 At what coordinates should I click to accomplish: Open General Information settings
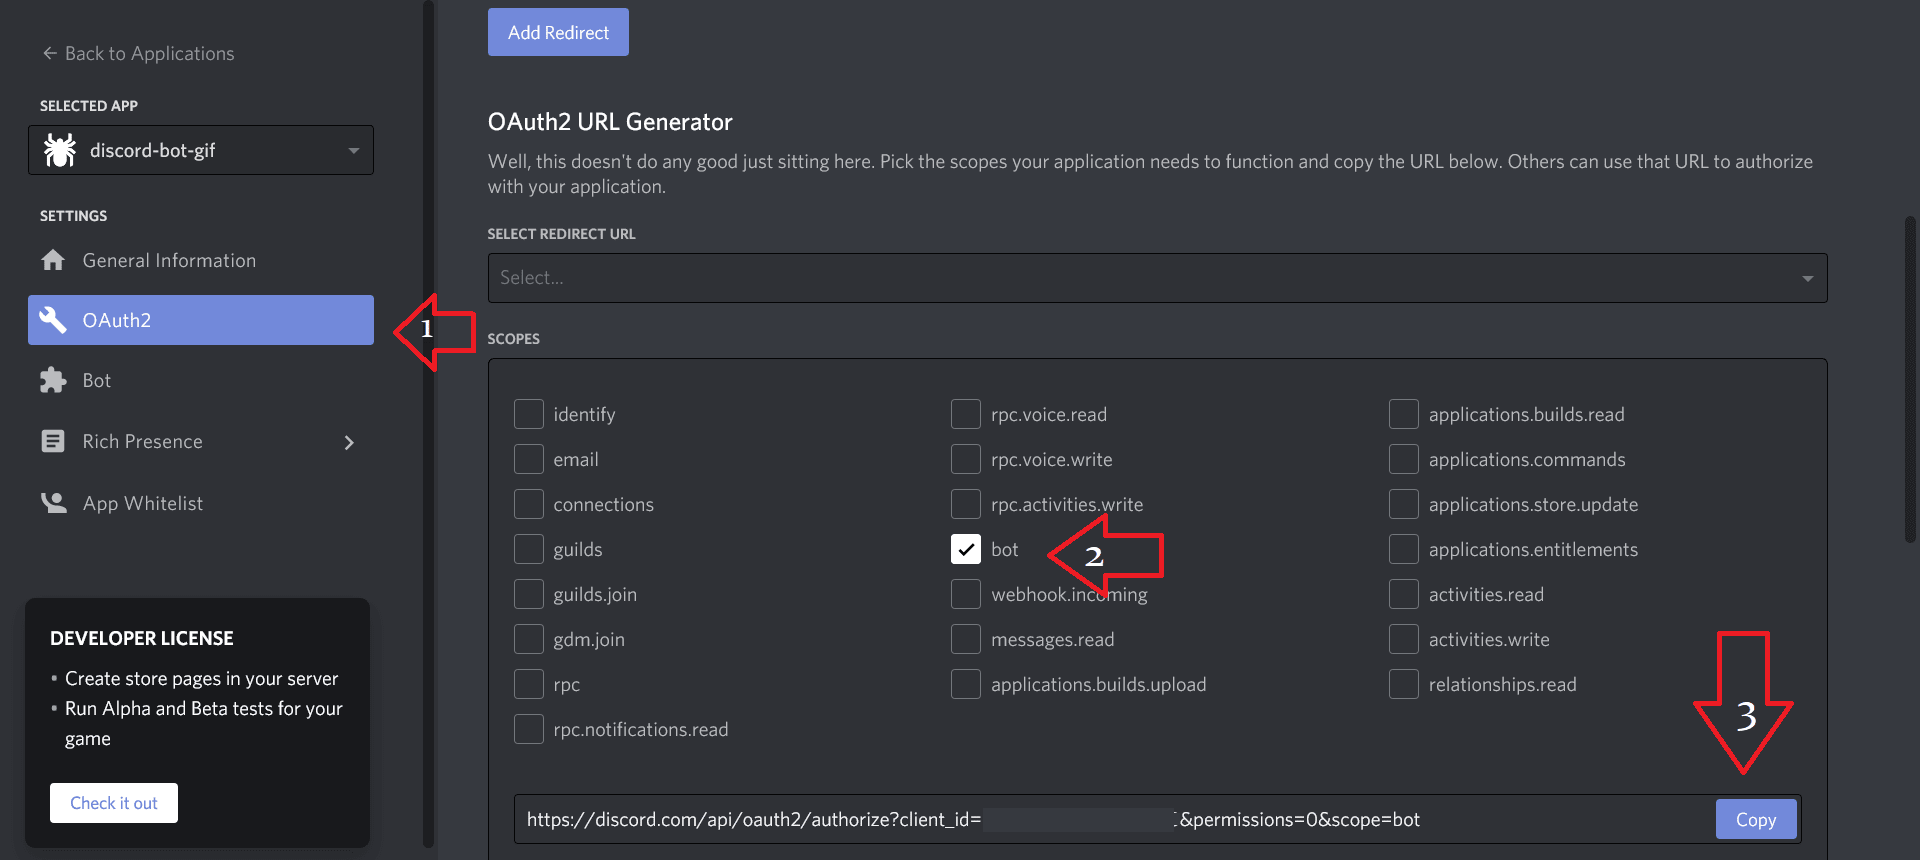tap(201, 260)
